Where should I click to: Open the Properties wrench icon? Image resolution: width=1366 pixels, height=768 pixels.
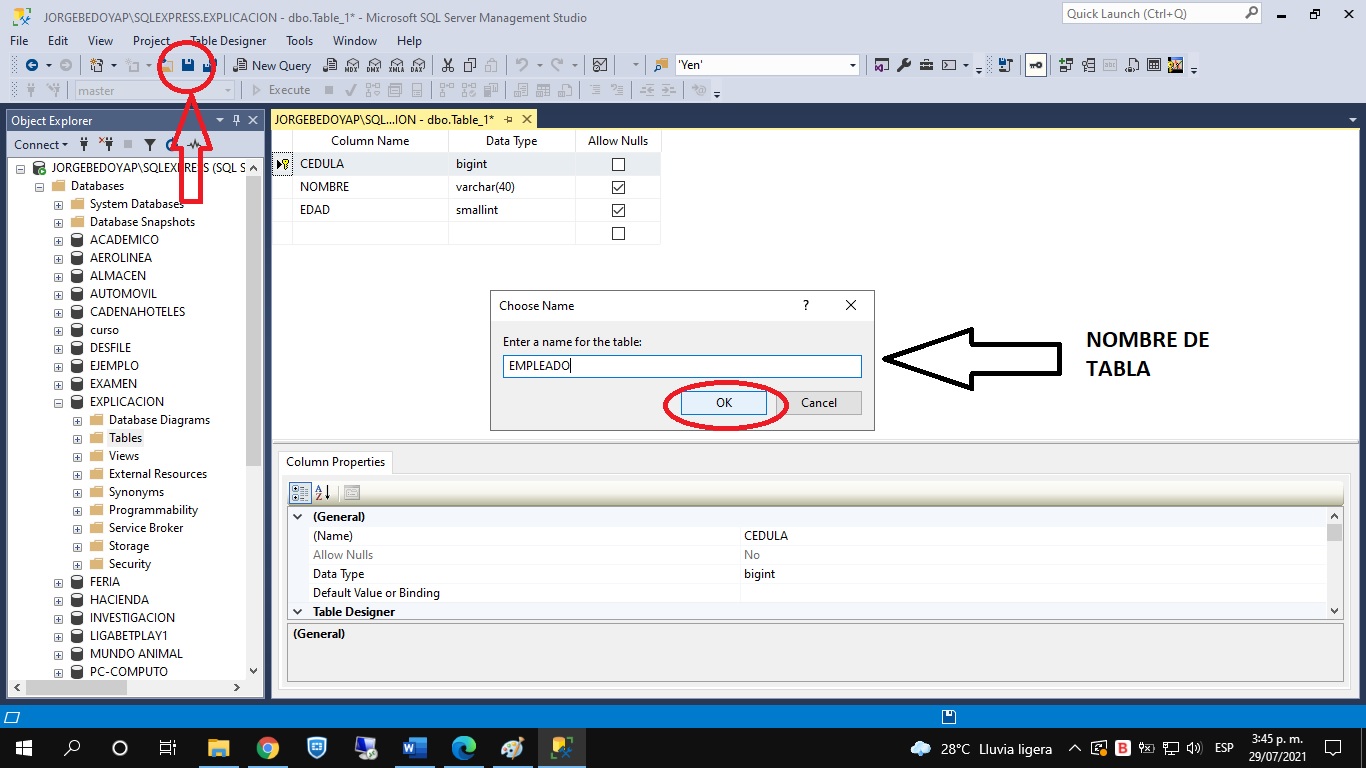coord(904,65)
